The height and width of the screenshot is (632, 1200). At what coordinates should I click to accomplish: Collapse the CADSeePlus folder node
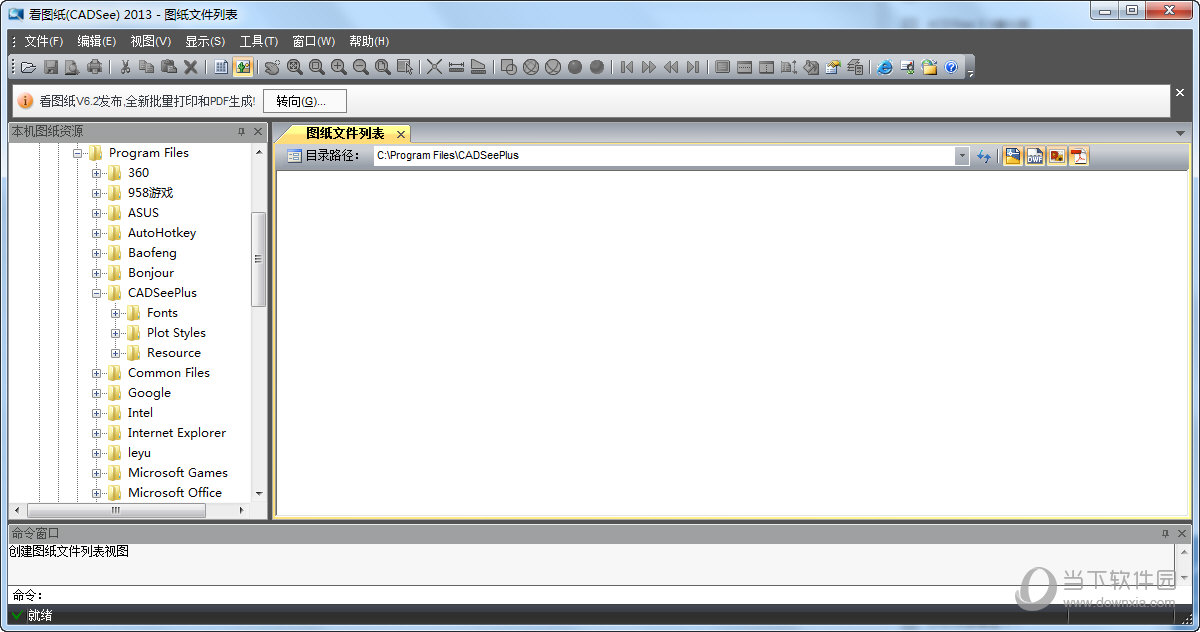[x=97, y=293]
